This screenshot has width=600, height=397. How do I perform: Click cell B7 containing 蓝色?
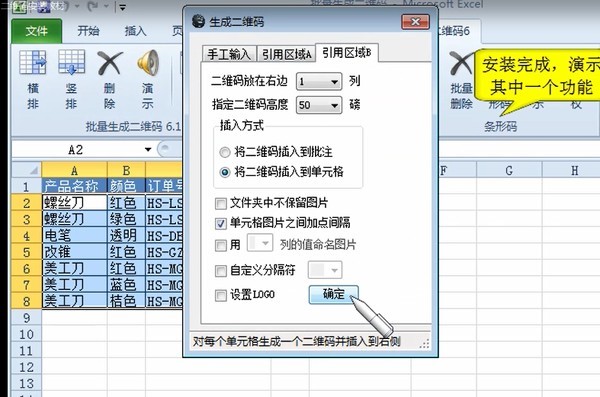click(x=126, y=285)
